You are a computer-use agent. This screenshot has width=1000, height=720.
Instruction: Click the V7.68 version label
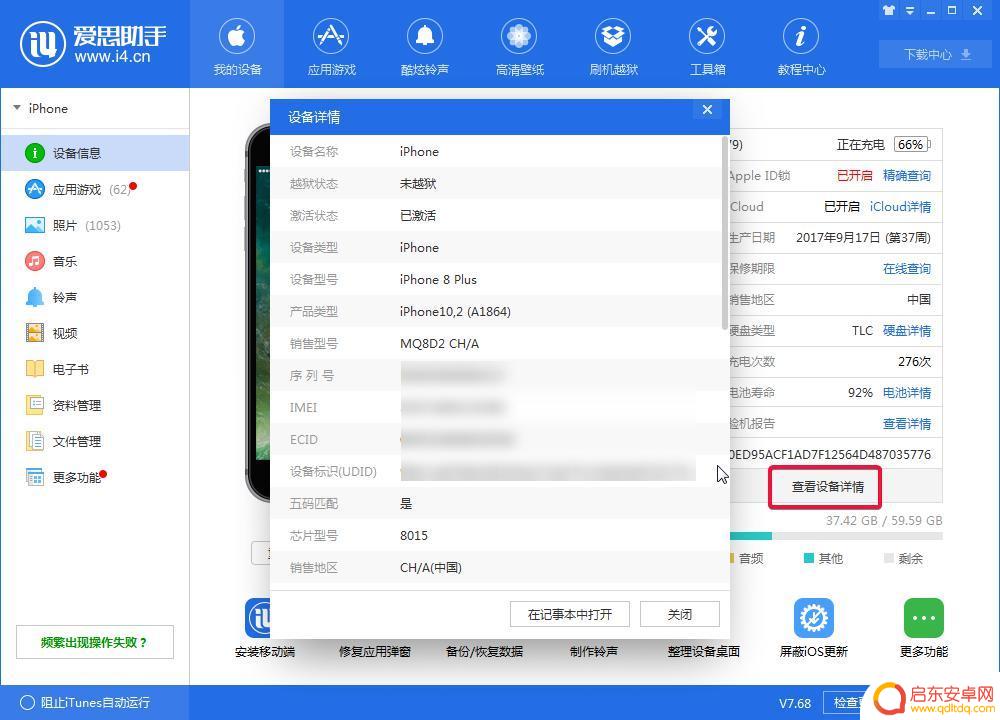coord(795,703)
